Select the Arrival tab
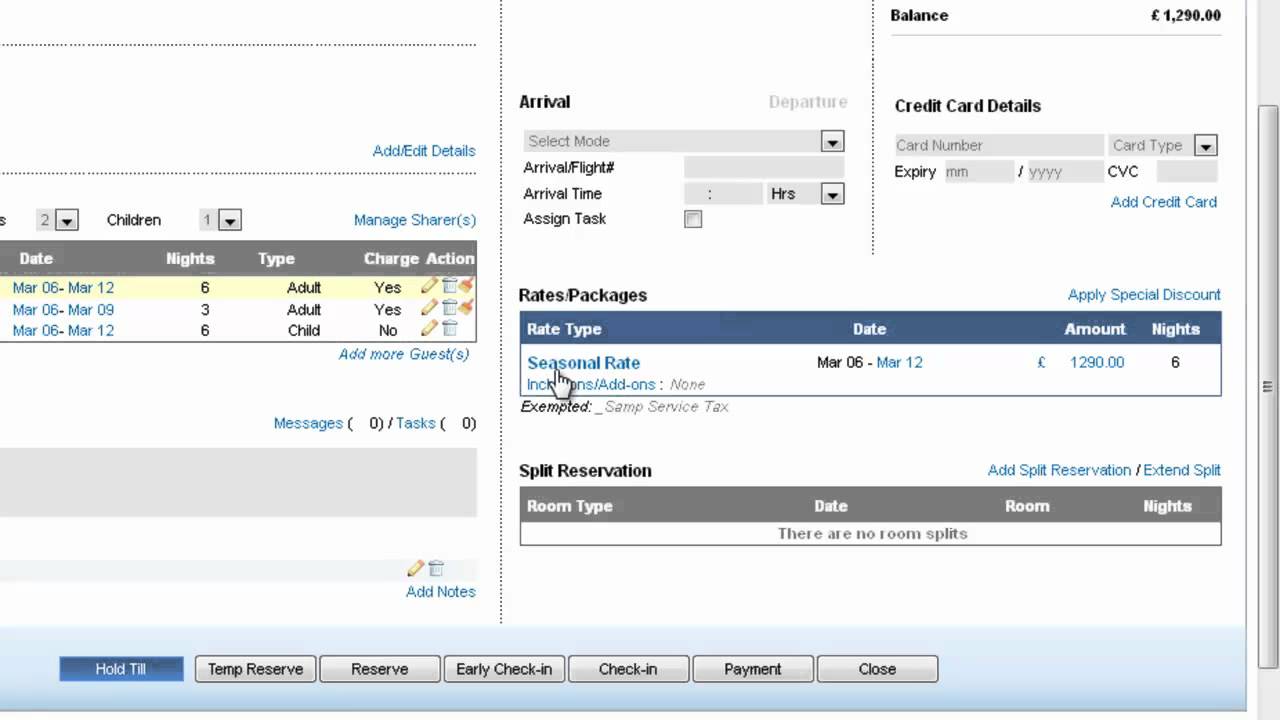Viewport: 1280px width, 720px height. point(544,102)
